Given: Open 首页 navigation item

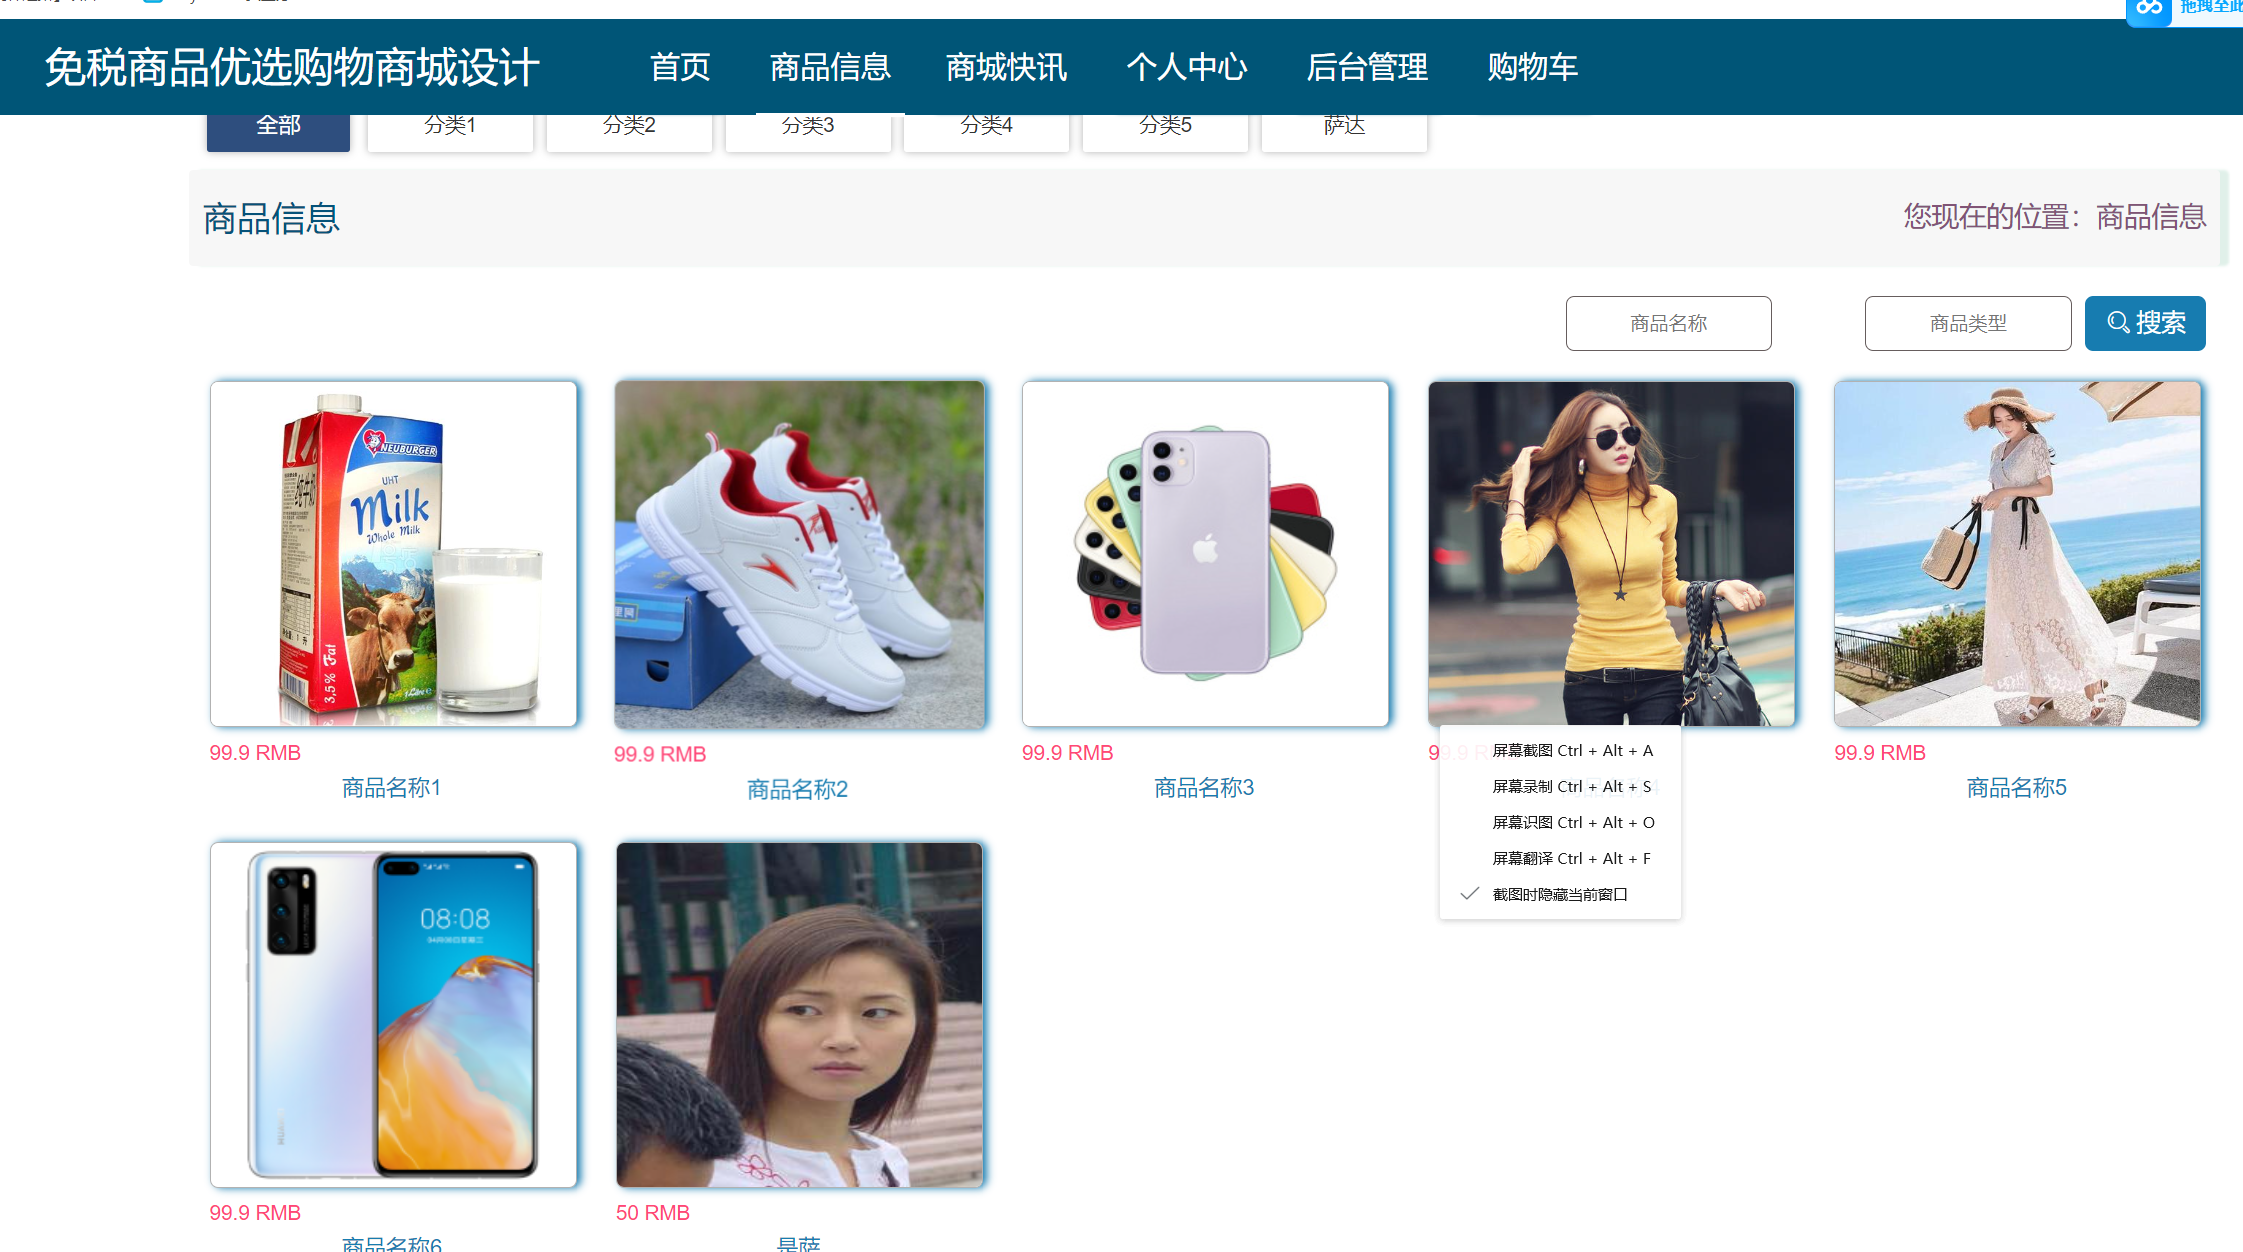Looking at the screenshot, I should pos(680,67).
